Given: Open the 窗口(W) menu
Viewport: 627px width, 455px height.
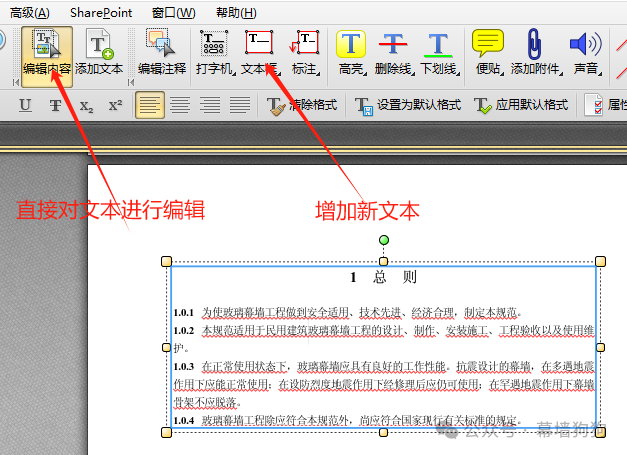Looking at the screenshot, I should [x=174, y=12].
